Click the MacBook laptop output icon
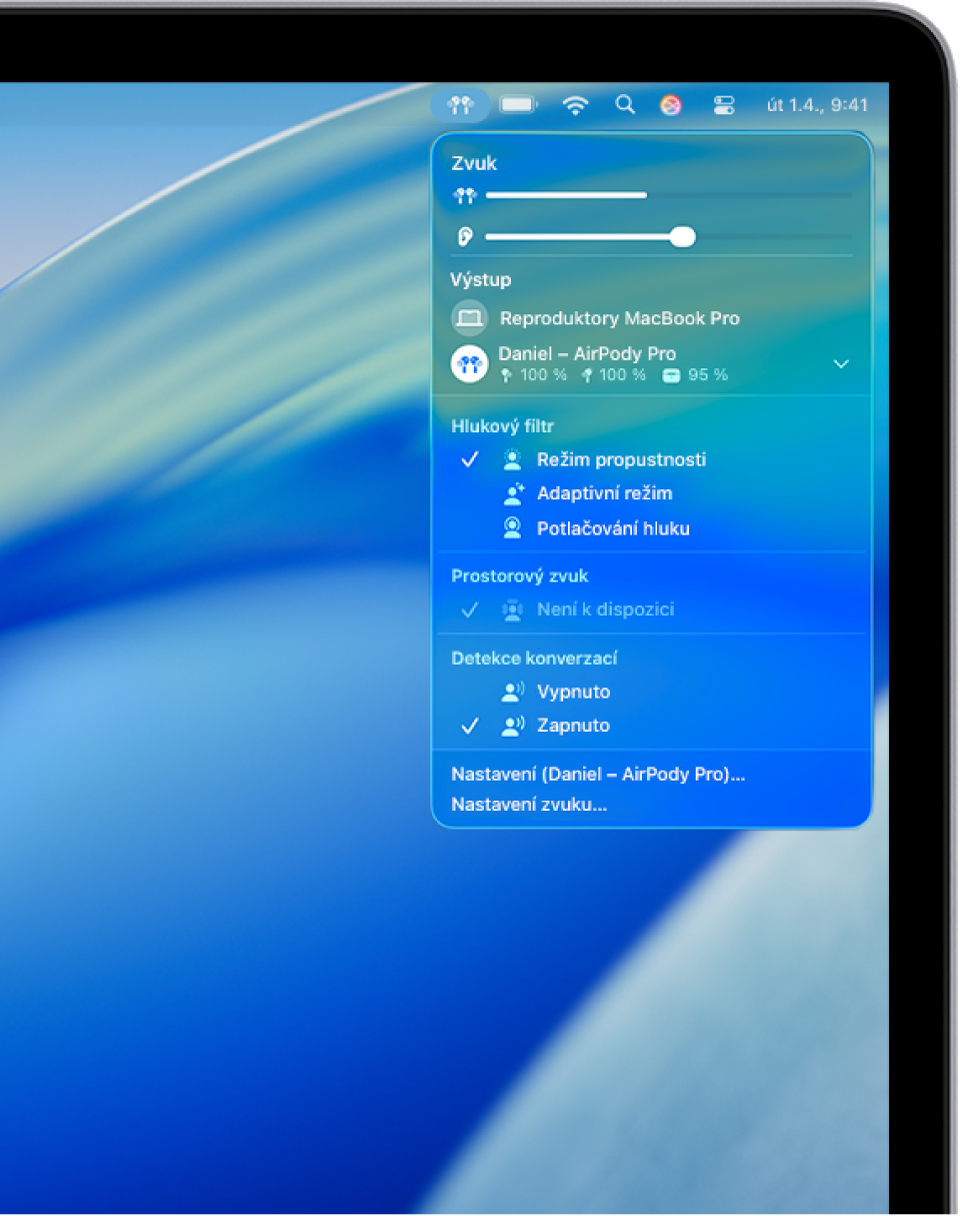The height and width of the screenshot is (1216, 960). [x=469, y=319]
